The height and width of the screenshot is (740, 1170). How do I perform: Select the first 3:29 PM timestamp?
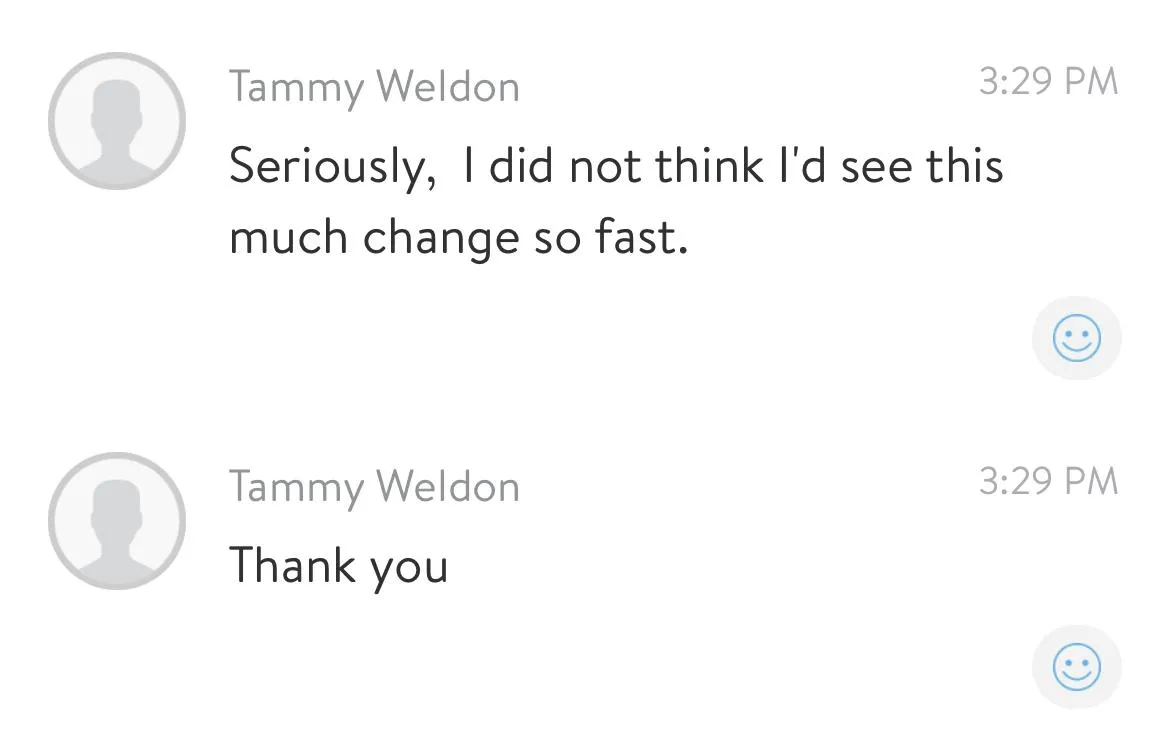click(1048, 81)
